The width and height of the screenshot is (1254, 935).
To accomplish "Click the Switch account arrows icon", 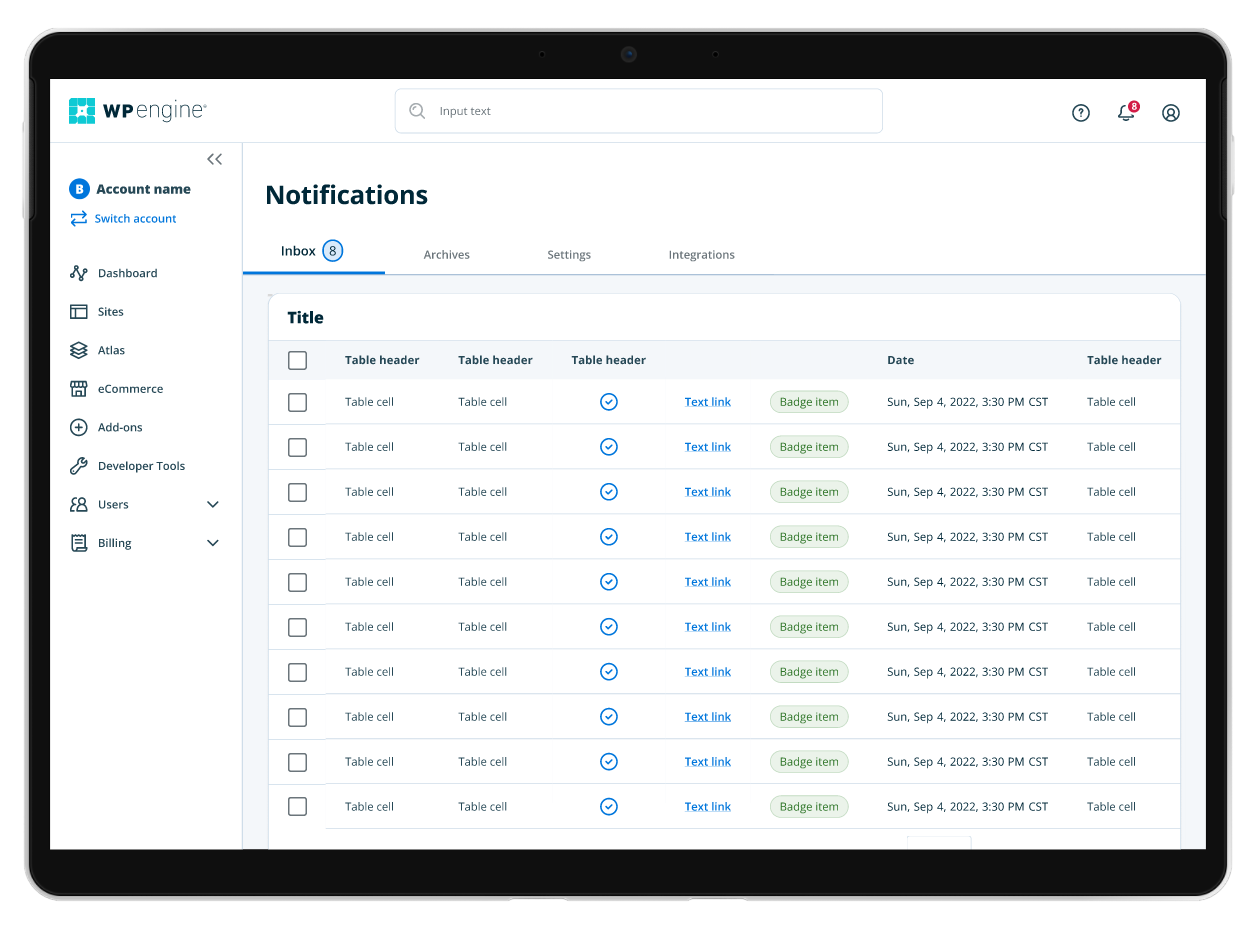I will [79, 219].
